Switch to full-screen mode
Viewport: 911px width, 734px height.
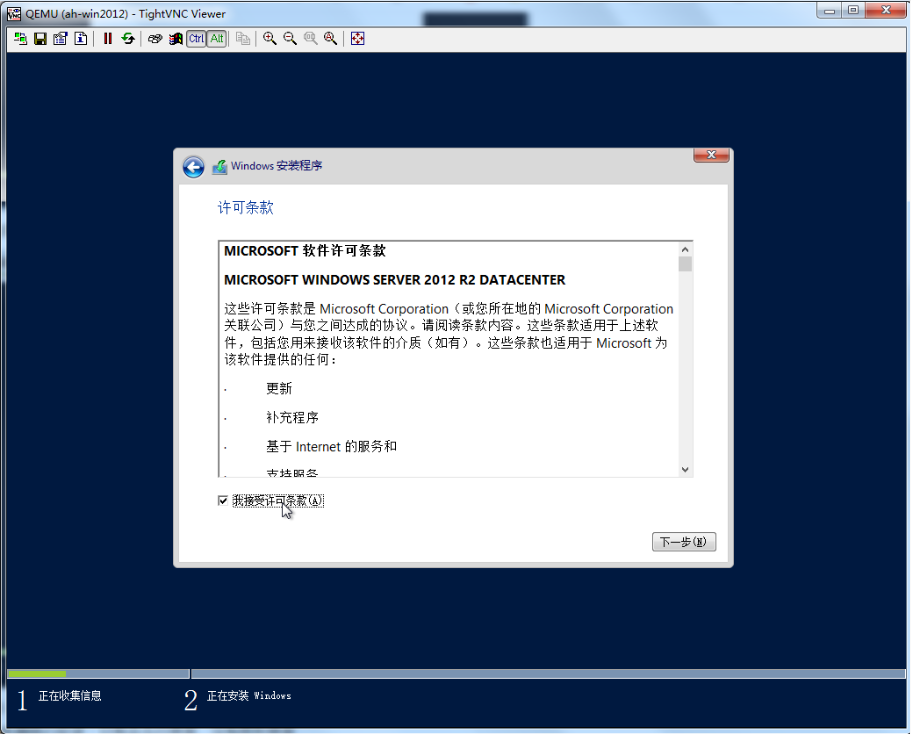pos(358,39)
